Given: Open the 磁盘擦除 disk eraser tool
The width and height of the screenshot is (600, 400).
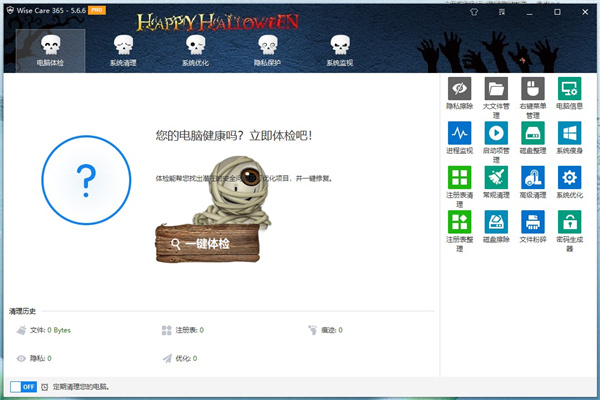Looking at the screenshot, I should coord(496,222).
